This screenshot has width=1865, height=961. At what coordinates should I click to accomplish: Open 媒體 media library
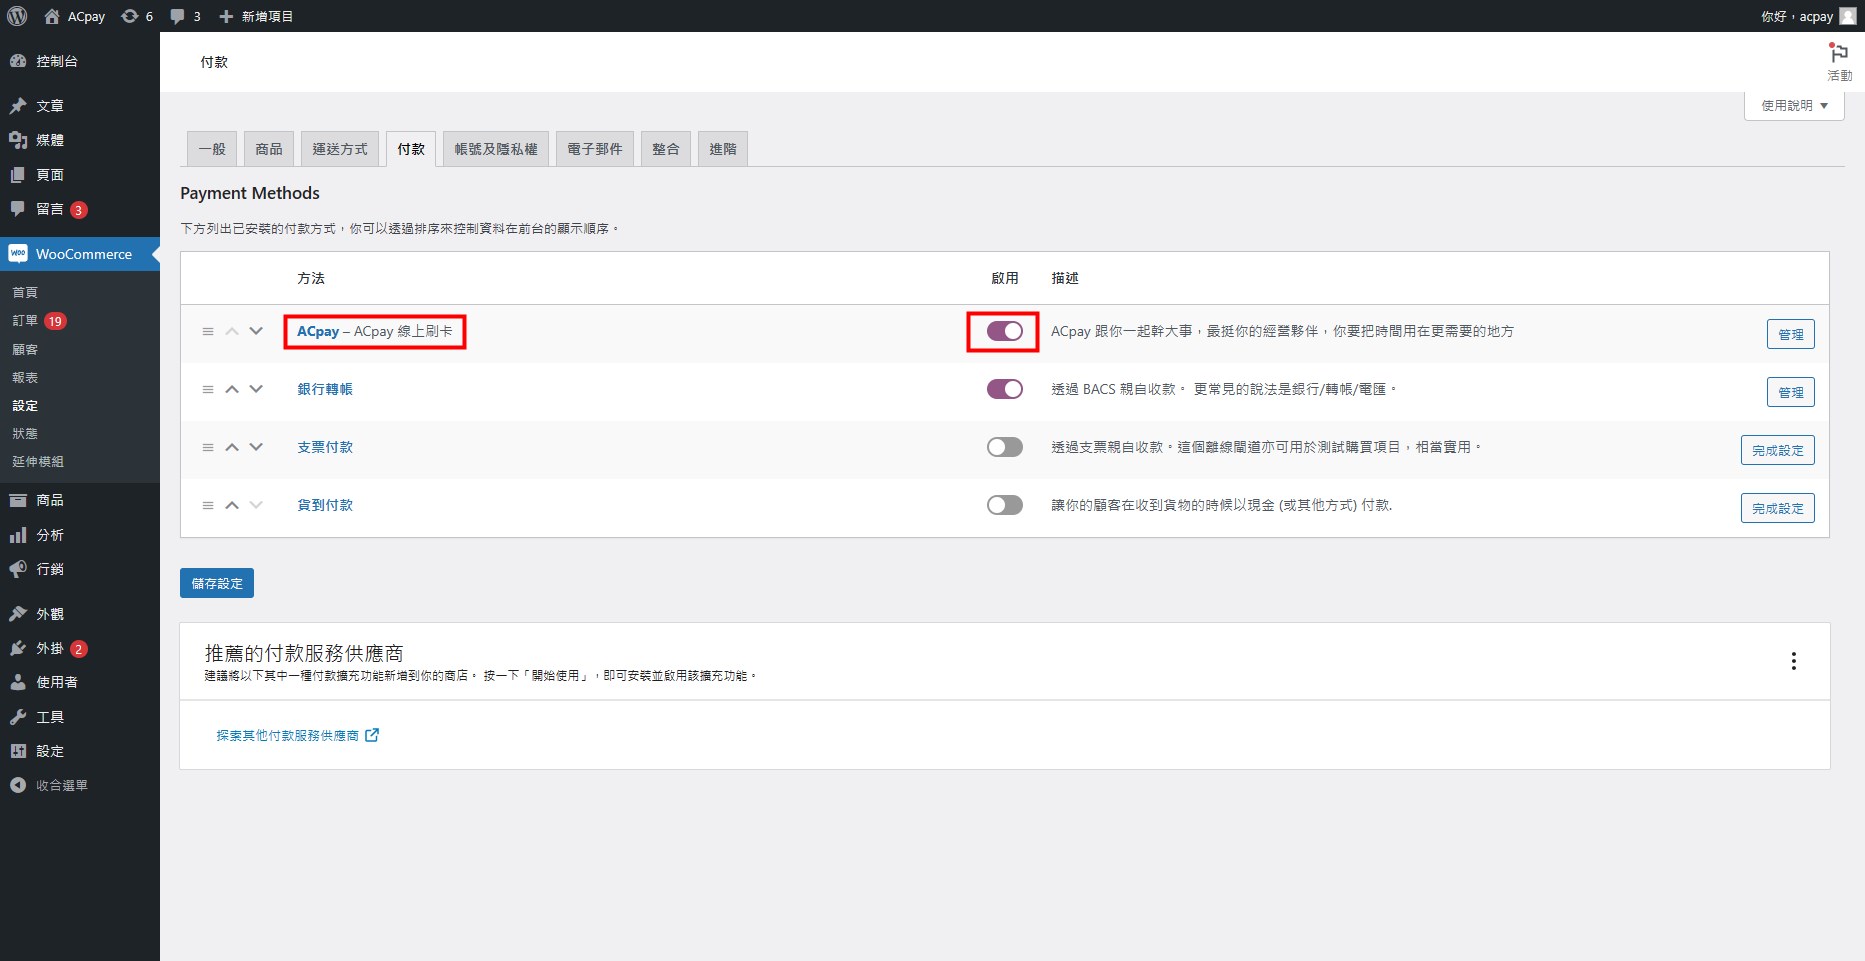click(80, 140)
